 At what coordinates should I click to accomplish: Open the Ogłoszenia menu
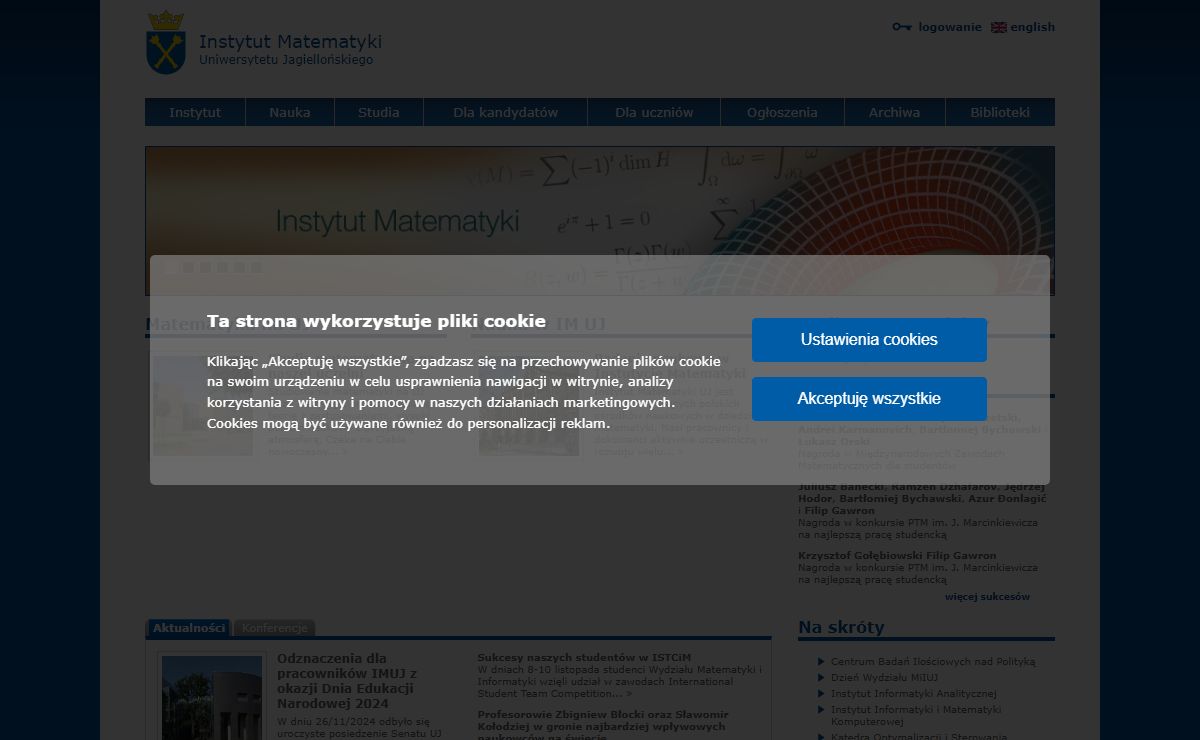point(782,112)
